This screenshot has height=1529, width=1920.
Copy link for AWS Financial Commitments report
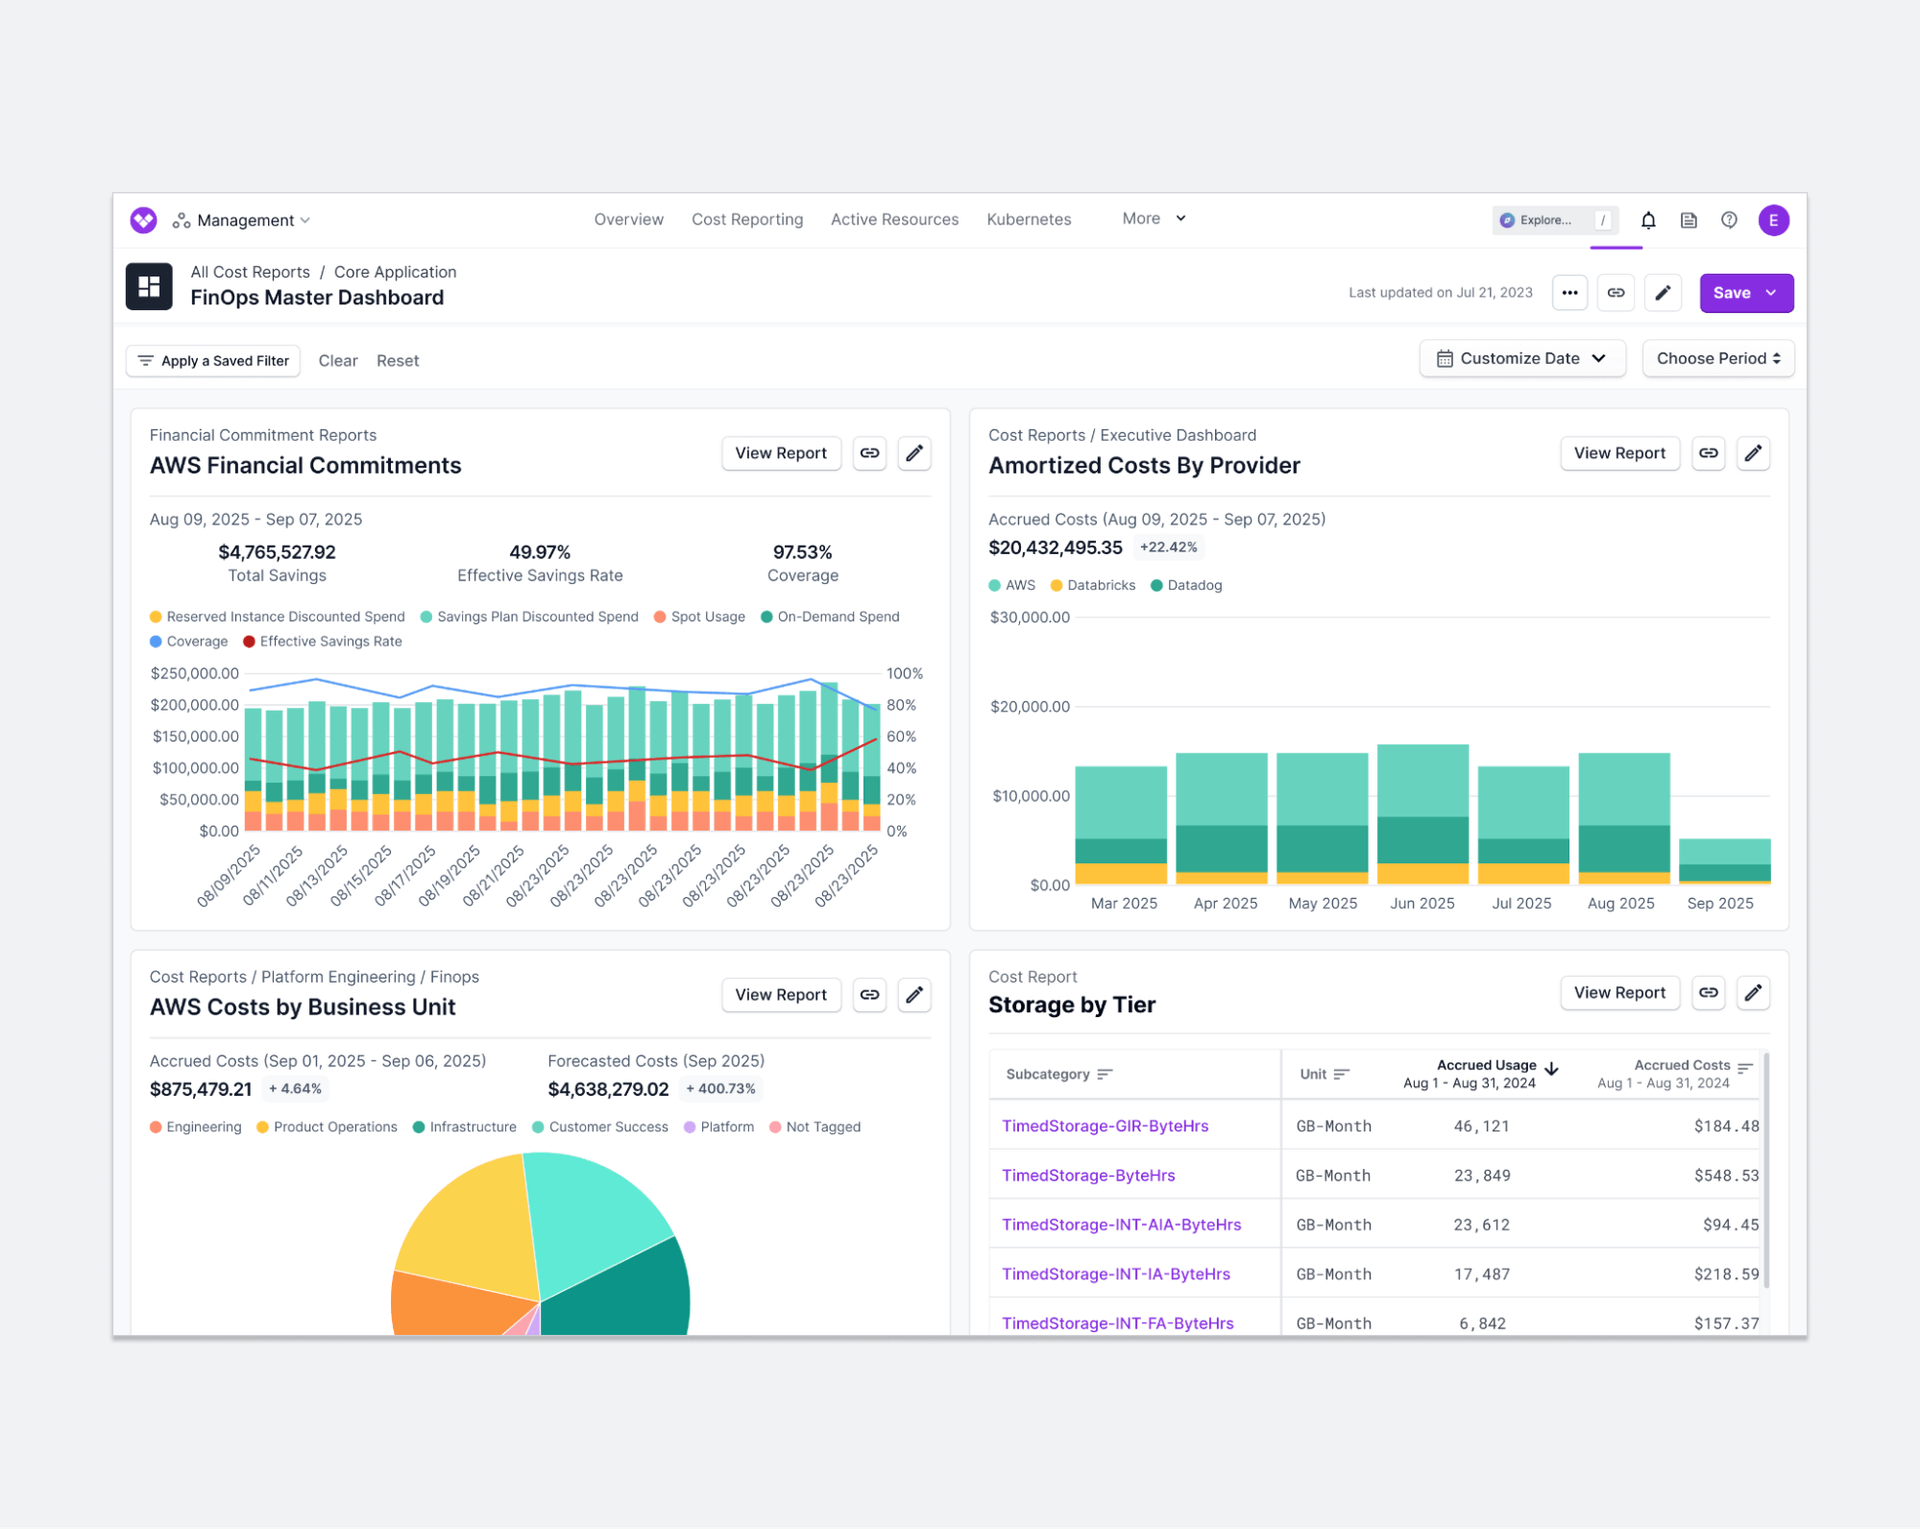[869, 453]
